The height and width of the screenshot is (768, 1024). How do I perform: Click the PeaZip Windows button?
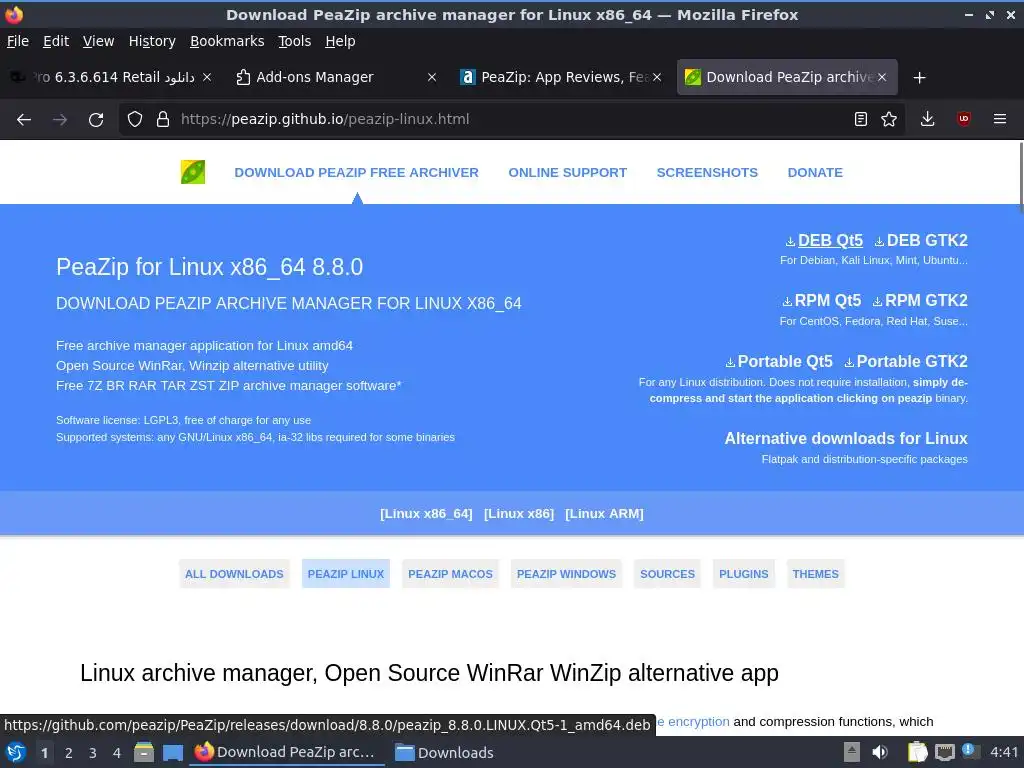coord(566,573)
